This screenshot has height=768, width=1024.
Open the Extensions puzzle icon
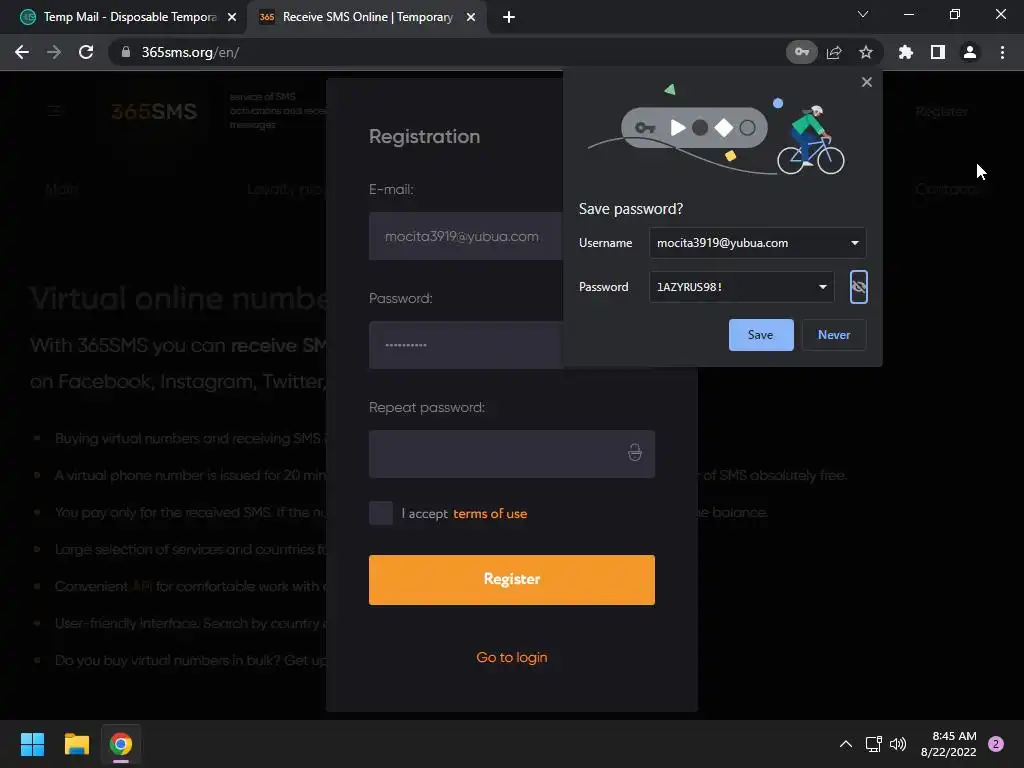tap(905, 52)
